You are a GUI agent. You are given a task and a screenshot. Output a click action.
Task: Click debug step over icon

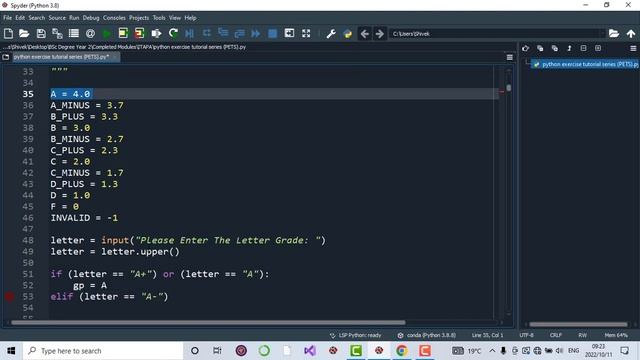point(207,33)
